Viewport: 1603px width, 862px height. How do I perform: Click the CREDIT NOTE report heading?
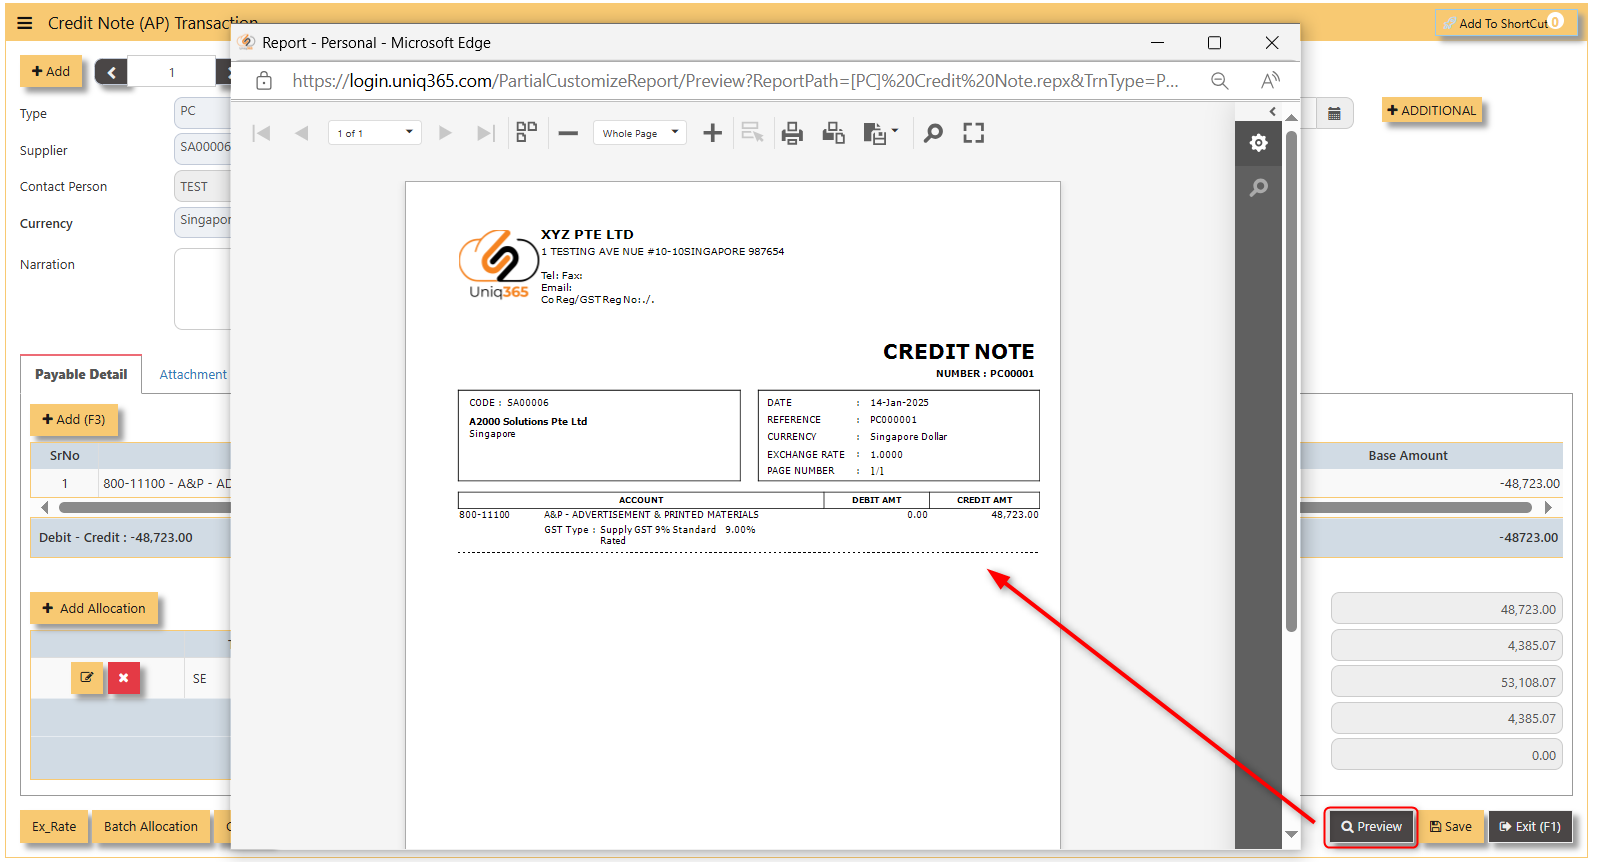click(x=958, y=352)
